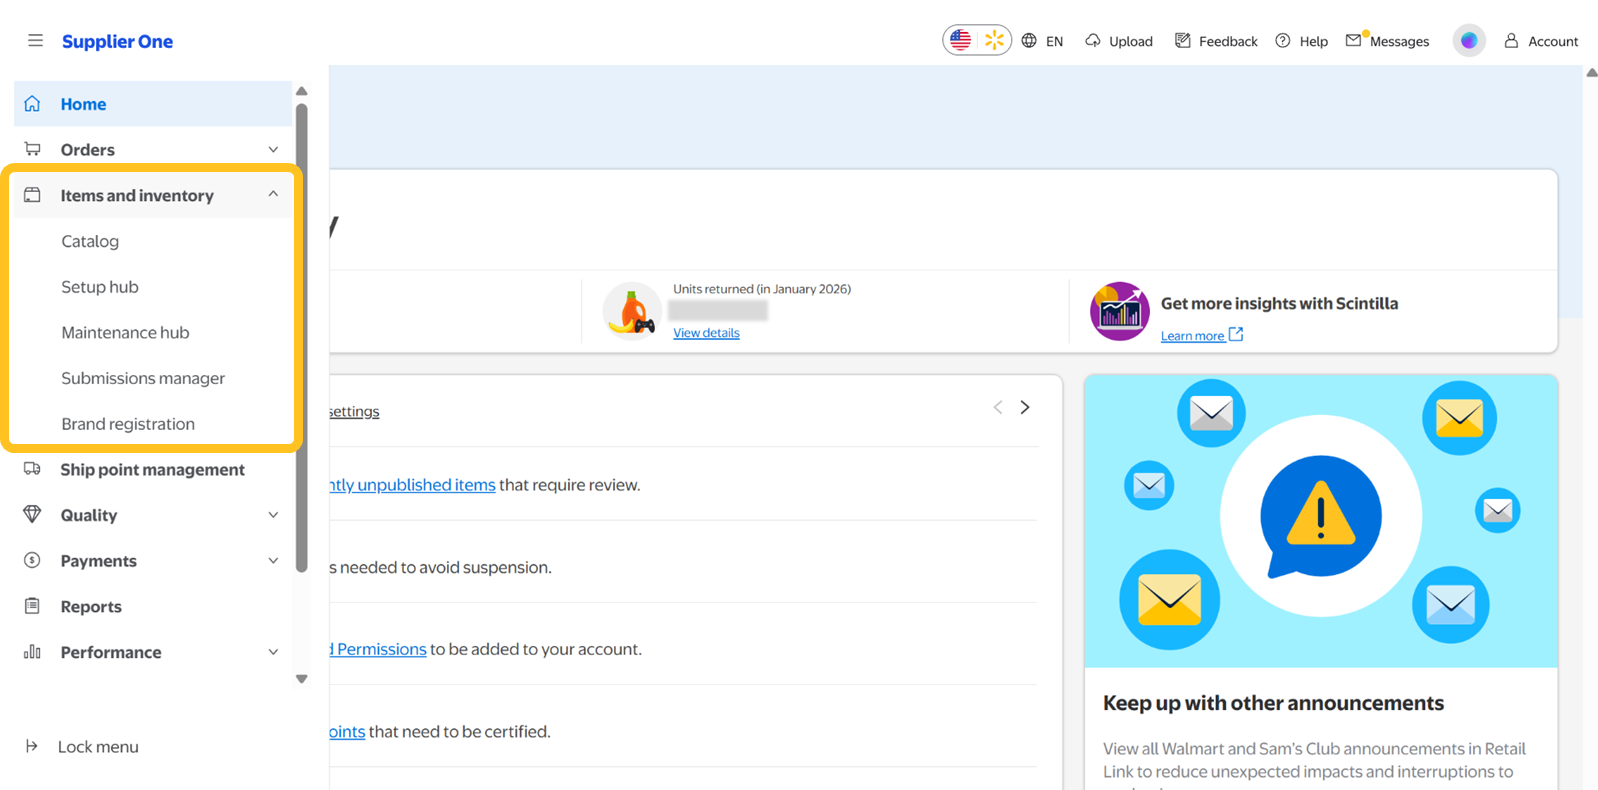This screenshot has width=1598, height=790.
Task: Click the sidebar scroll up arrow
Action: click(302, 91)
